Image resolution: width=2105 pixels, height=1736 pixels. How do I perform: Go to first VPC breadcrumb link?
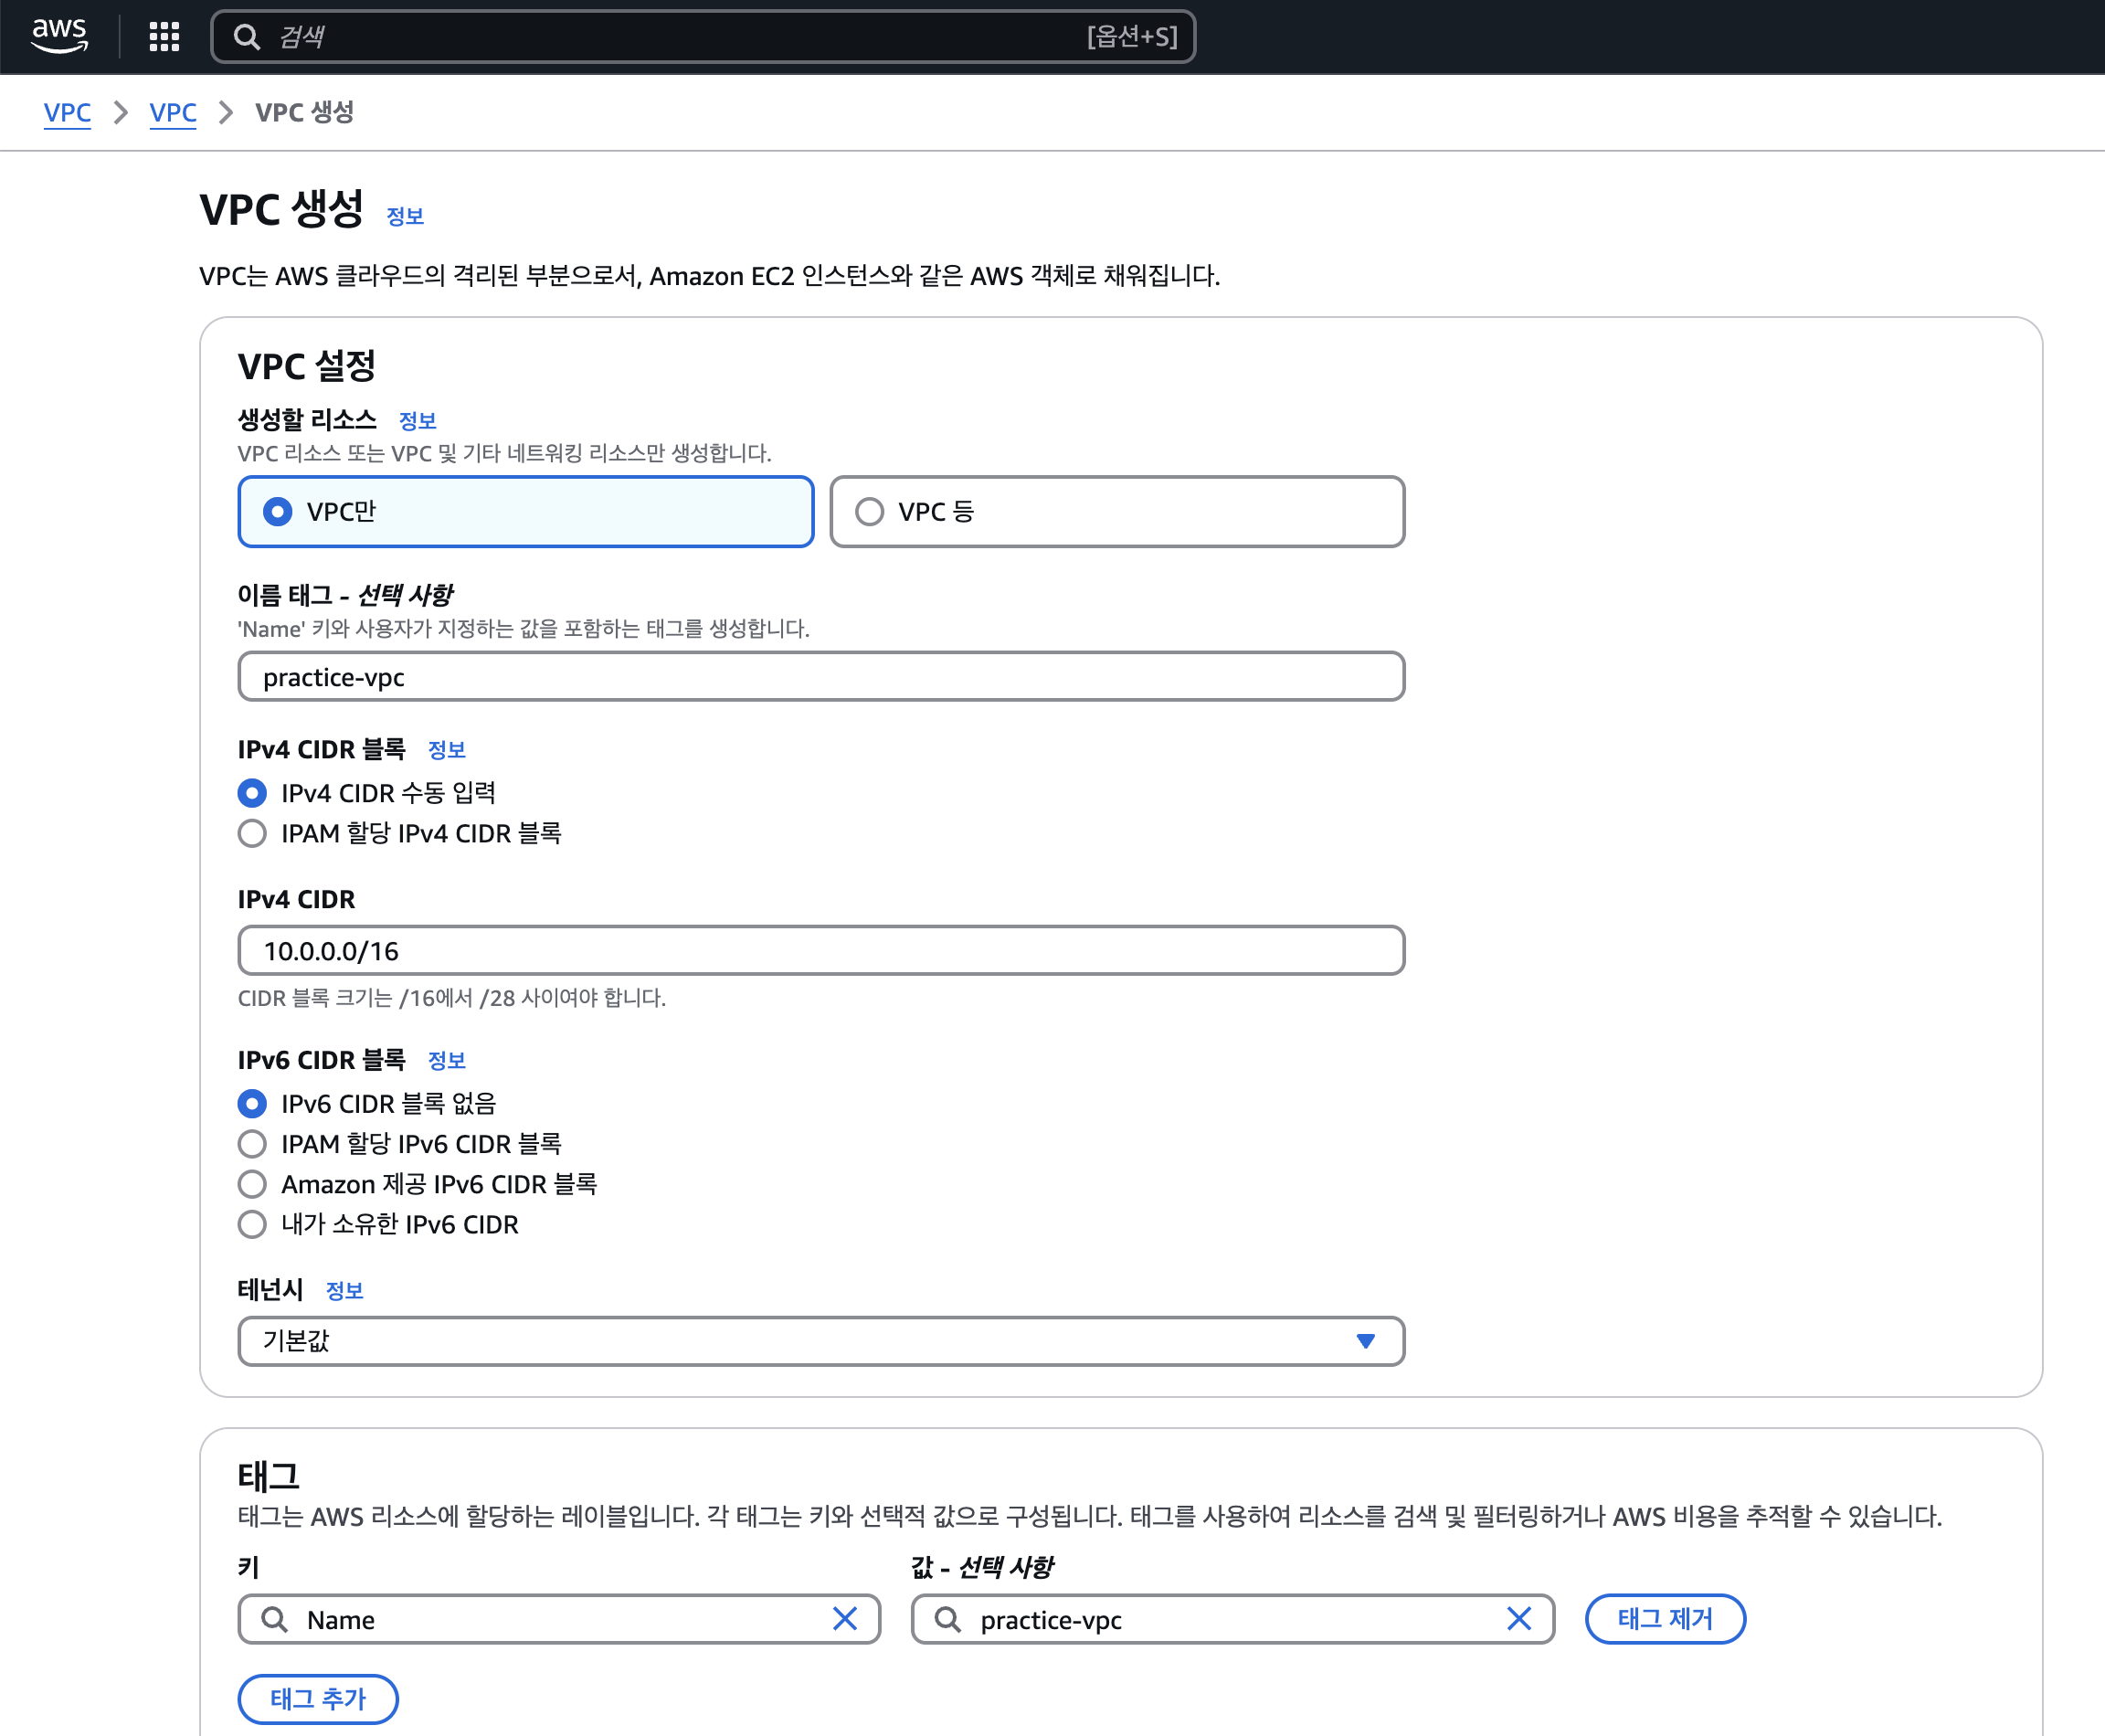tap(67, 113)
